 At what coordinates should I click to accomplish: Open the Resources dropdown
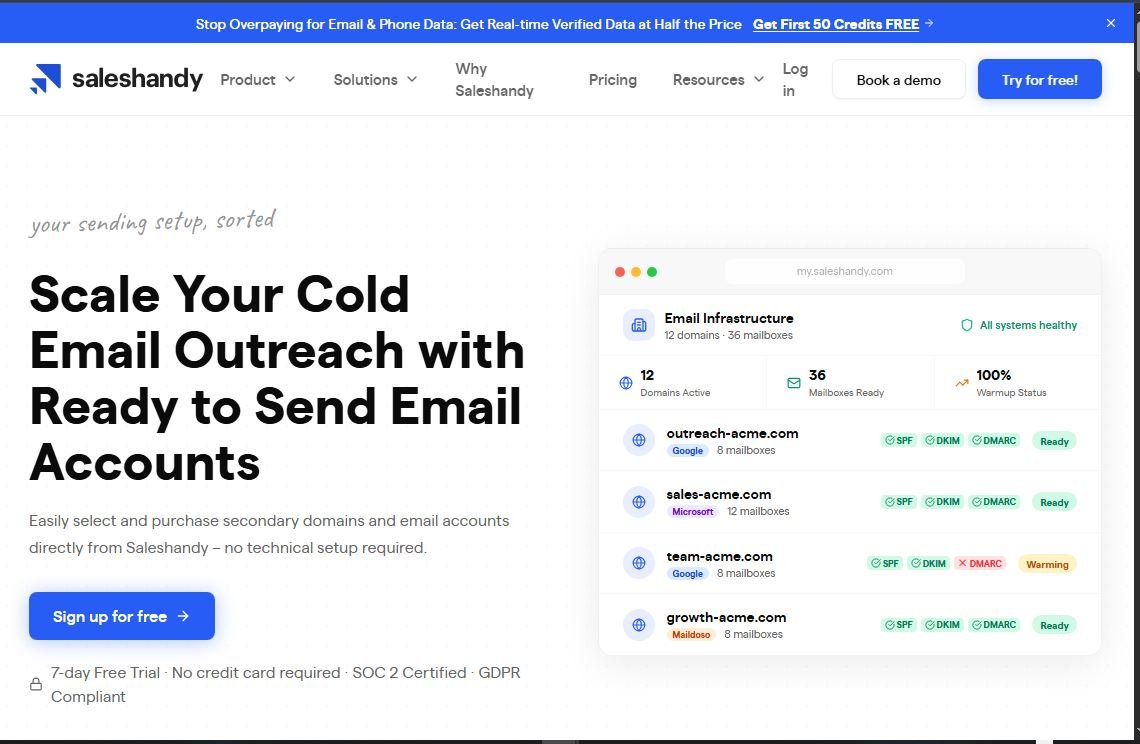717,79
